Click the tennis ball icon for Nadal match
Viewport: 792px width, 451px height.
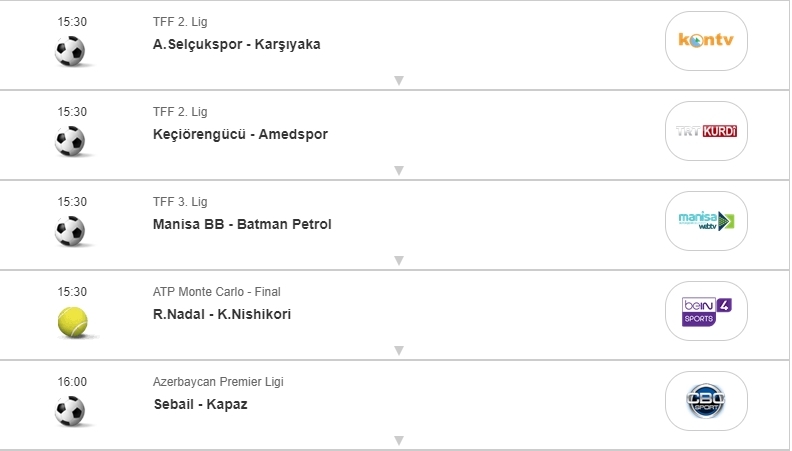(x=72, y=321)
